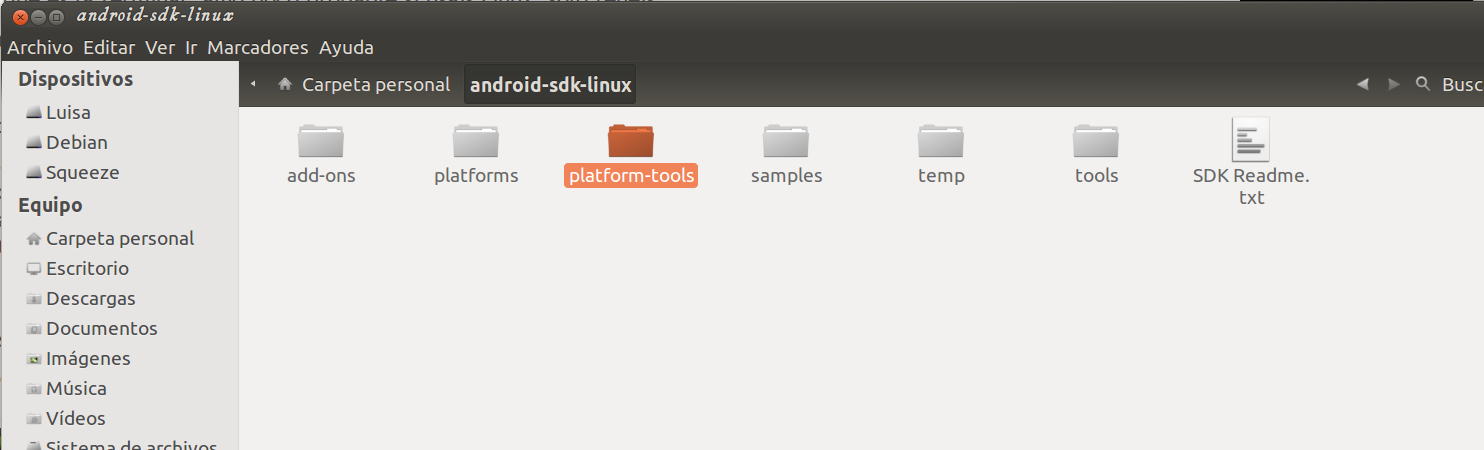Click the search magnifier icon
The width and height of the screenshot is (1484, 450).
[x=1423, y=85]
